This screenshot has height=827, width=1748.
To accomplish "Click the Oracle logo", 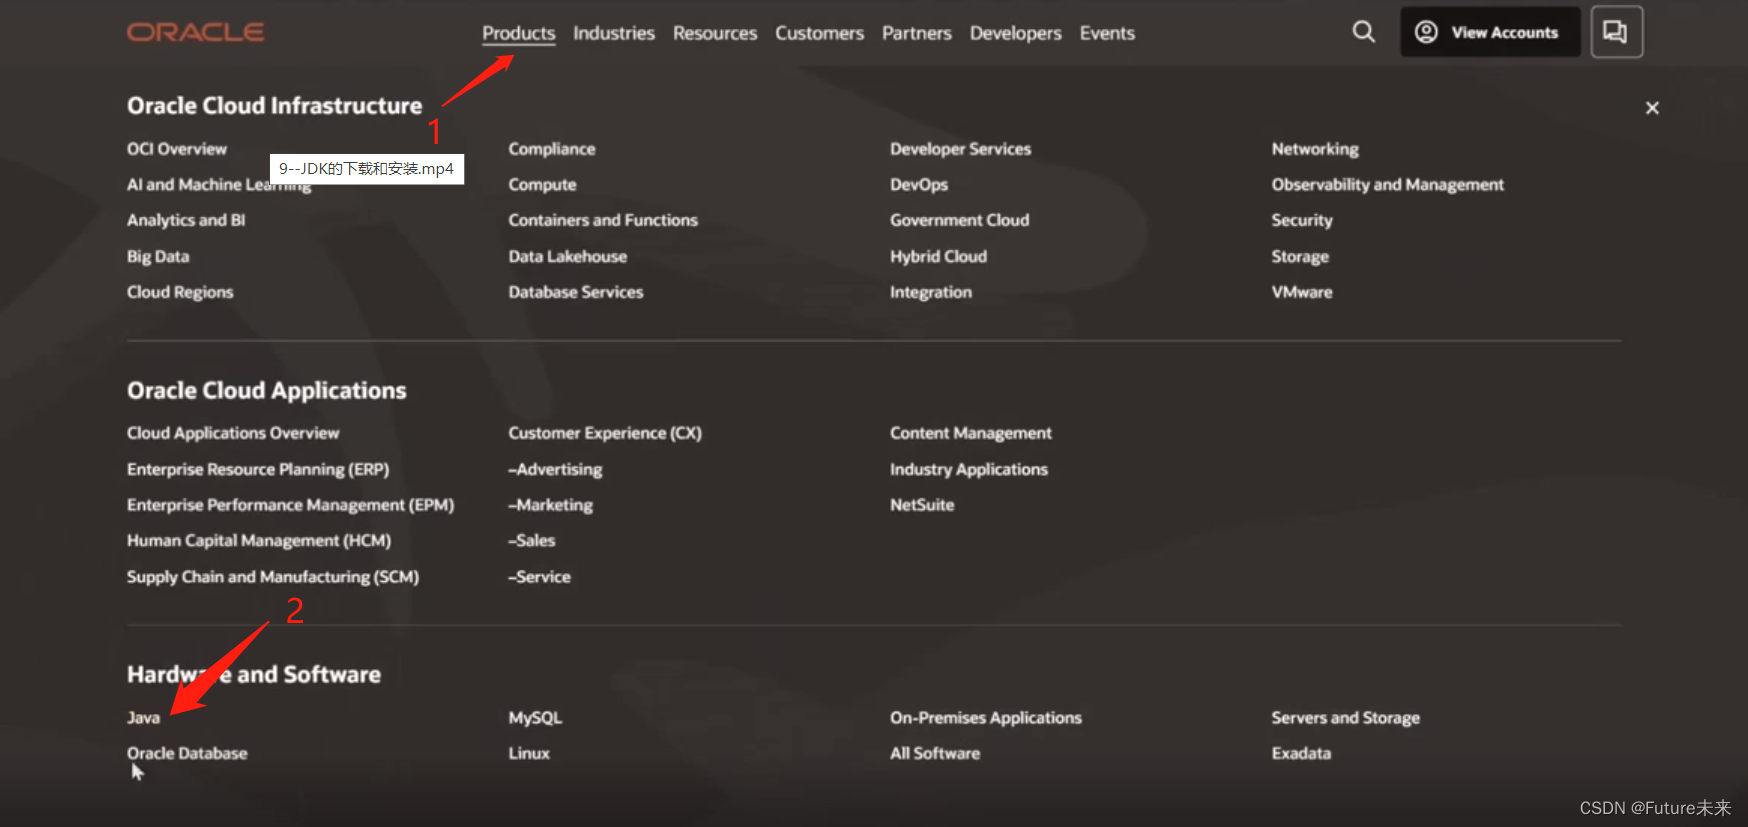I will coord(195,32).
